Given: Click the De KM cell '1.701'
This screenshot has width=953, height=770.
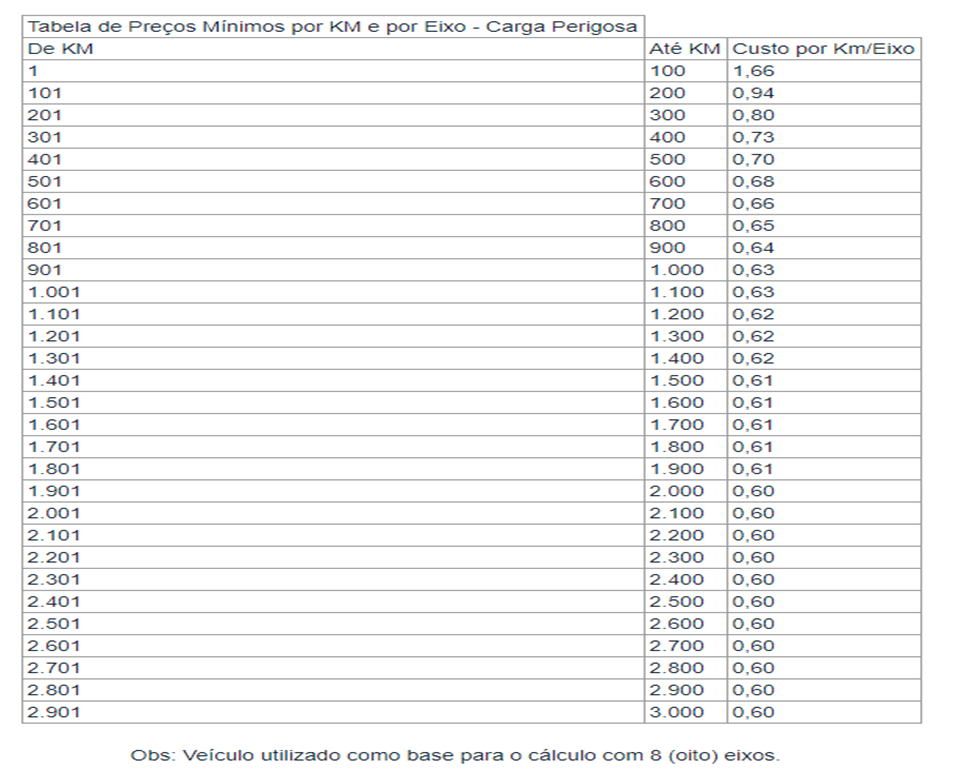Looking at the screenshot, I should point(333,447).
